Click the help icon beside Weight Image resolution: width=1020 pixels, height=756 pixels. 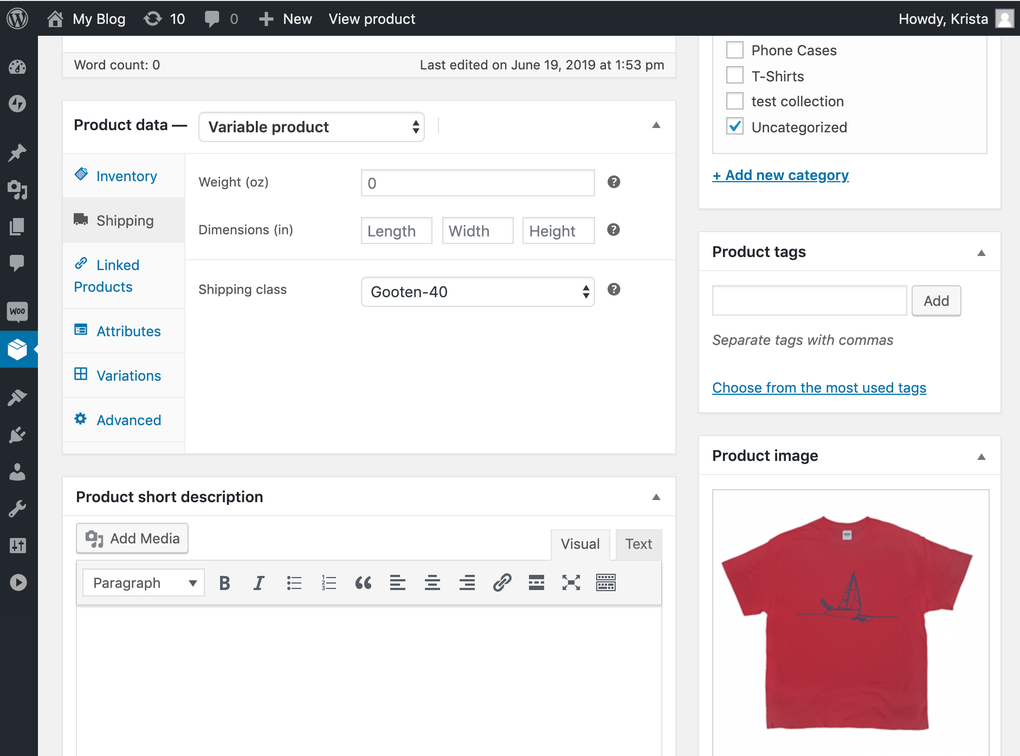pyautogui.click(x=614, y=182)
